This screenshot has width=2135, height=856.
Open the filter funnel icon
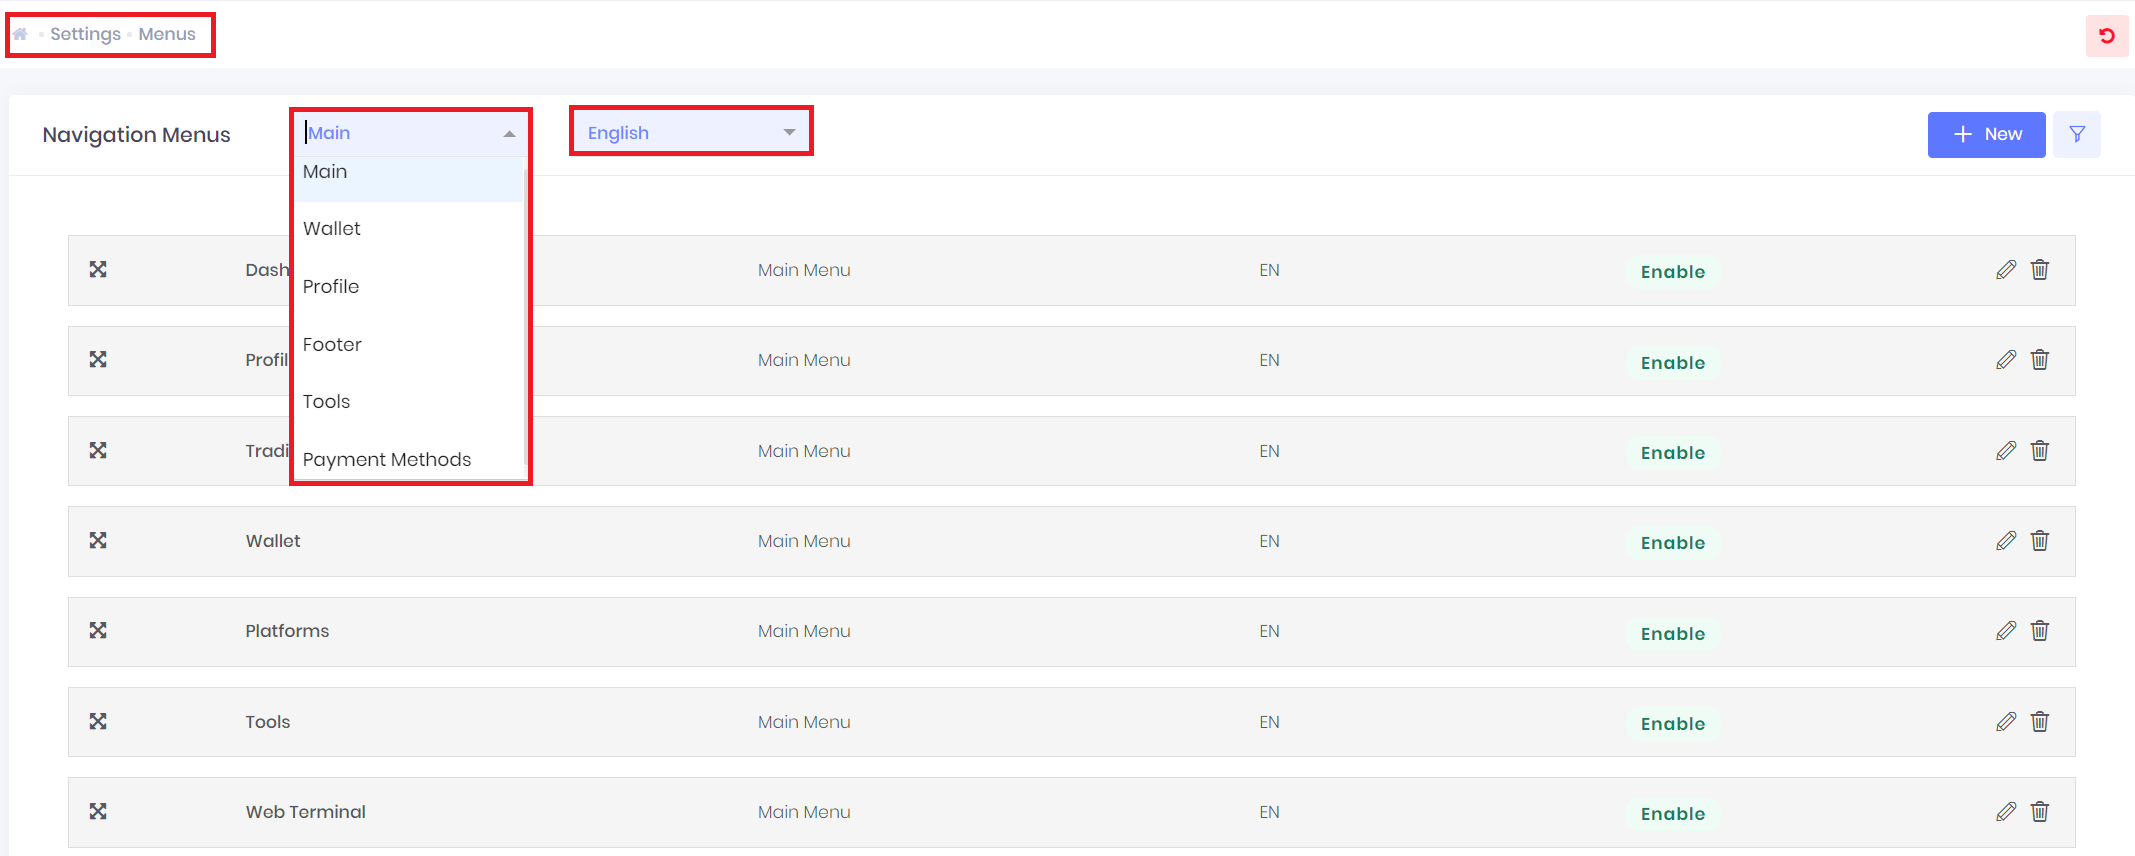click(x=2076, y=134)
